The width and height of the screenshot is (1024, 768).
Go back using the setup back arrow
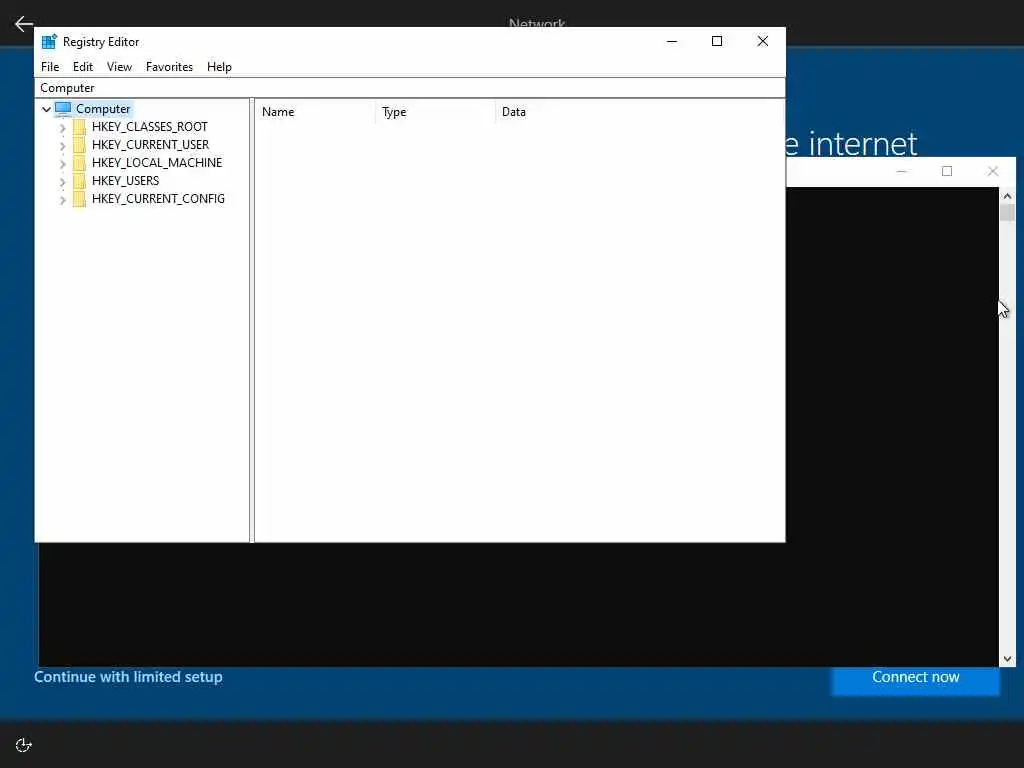click(x=24, y=24)
